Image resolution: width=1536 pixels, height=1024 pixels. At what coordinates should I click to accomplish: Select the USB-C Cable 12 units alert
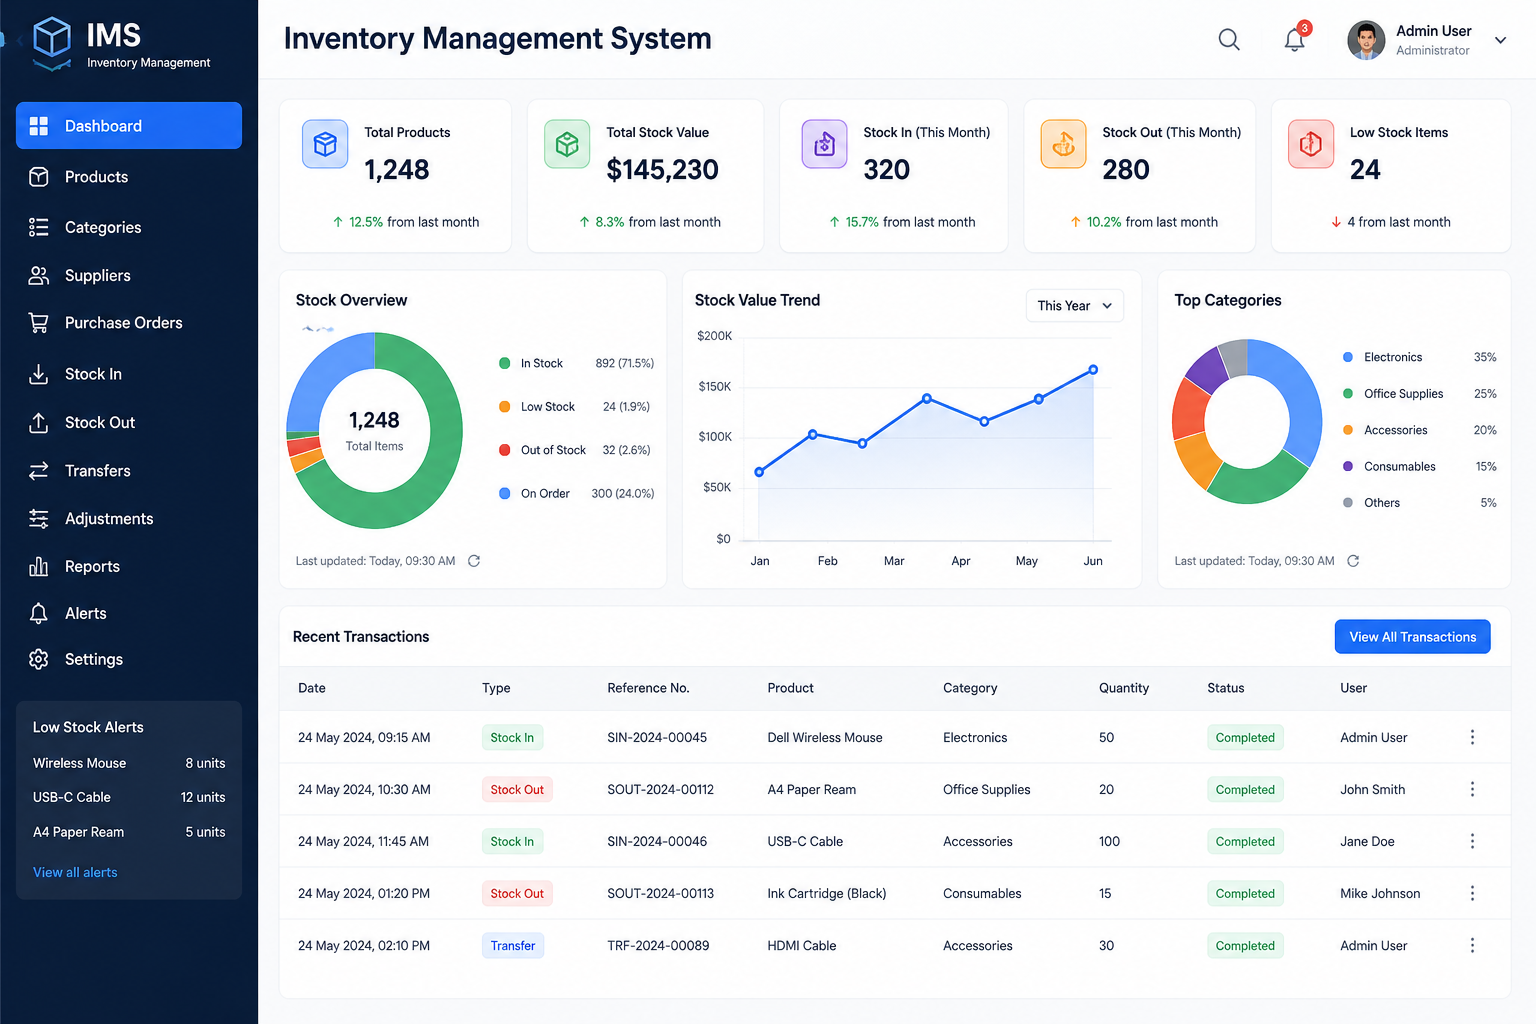(x=129, y=797)
